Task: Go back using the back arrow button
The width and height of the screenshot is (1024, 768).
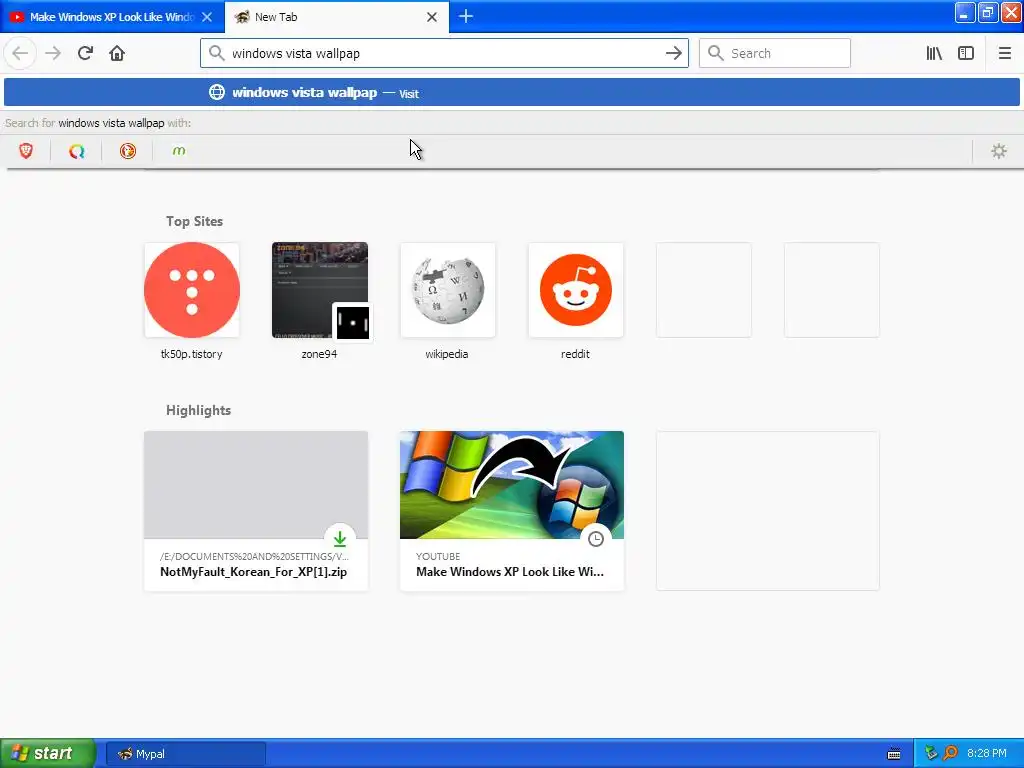Action: point(20,54)
